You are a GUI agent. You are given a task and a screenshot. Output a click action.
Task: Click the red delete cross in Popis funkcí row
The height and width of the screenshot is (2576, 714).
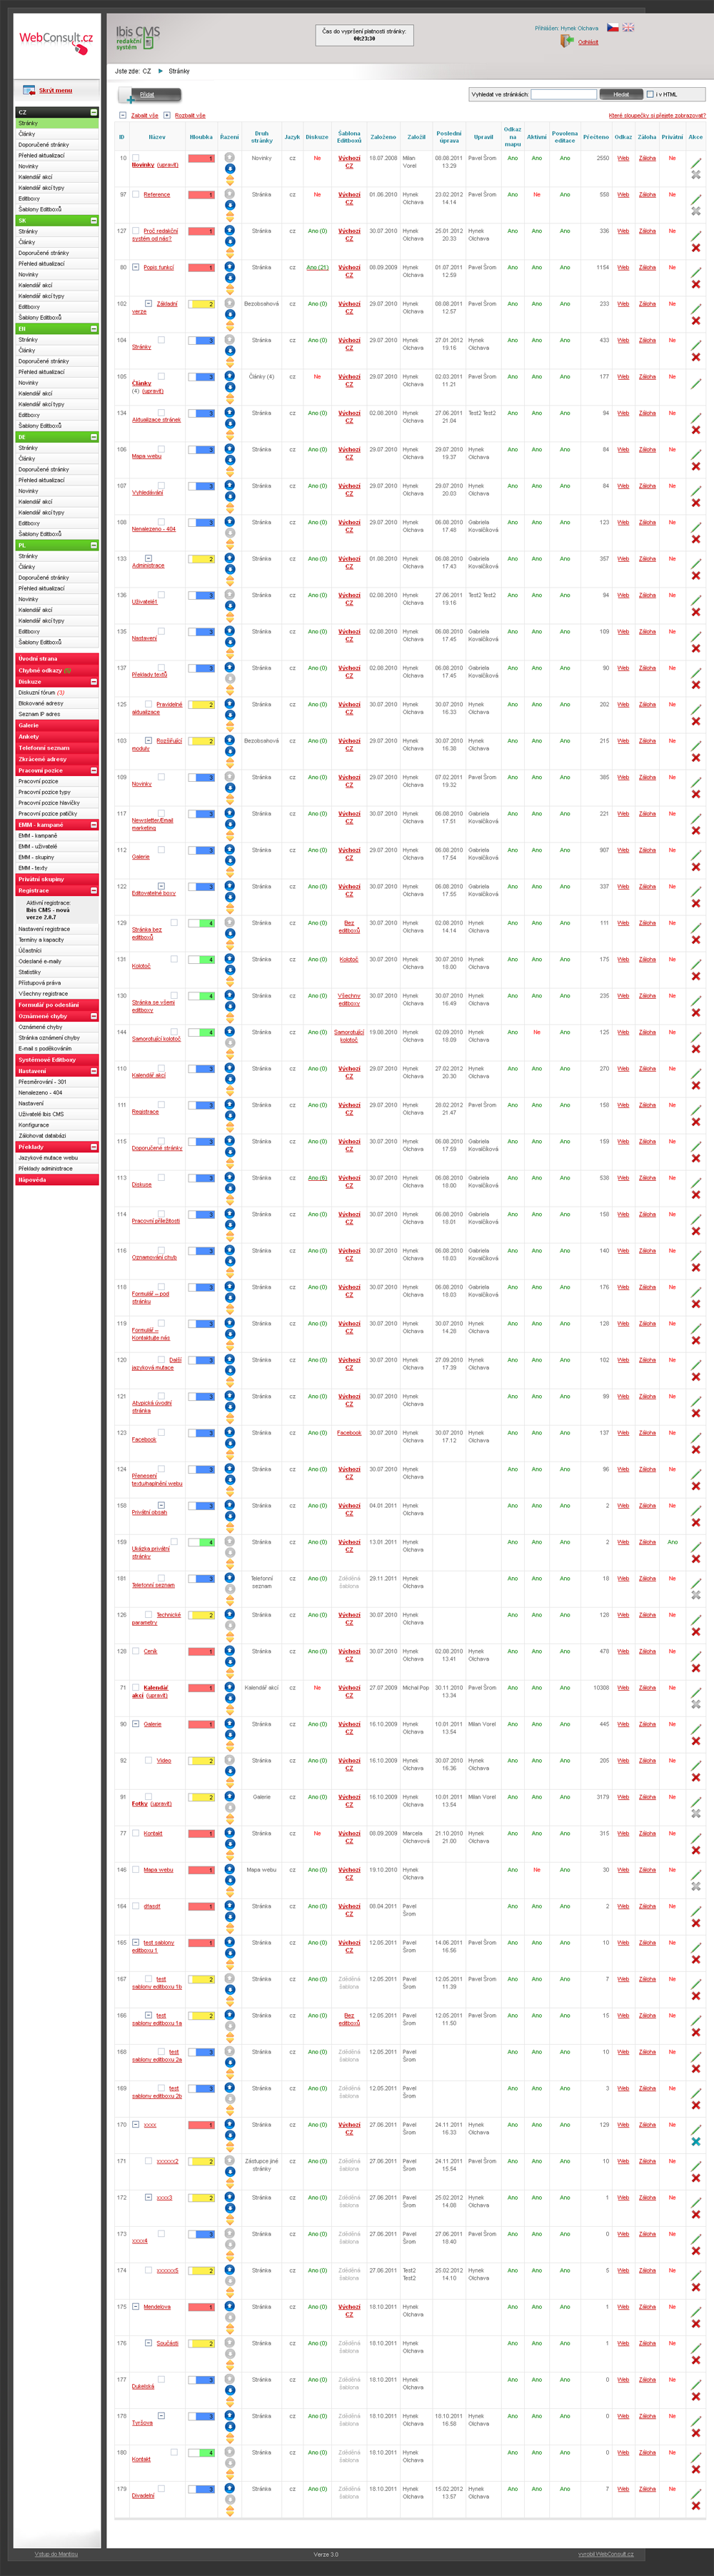tap(696, 284)
